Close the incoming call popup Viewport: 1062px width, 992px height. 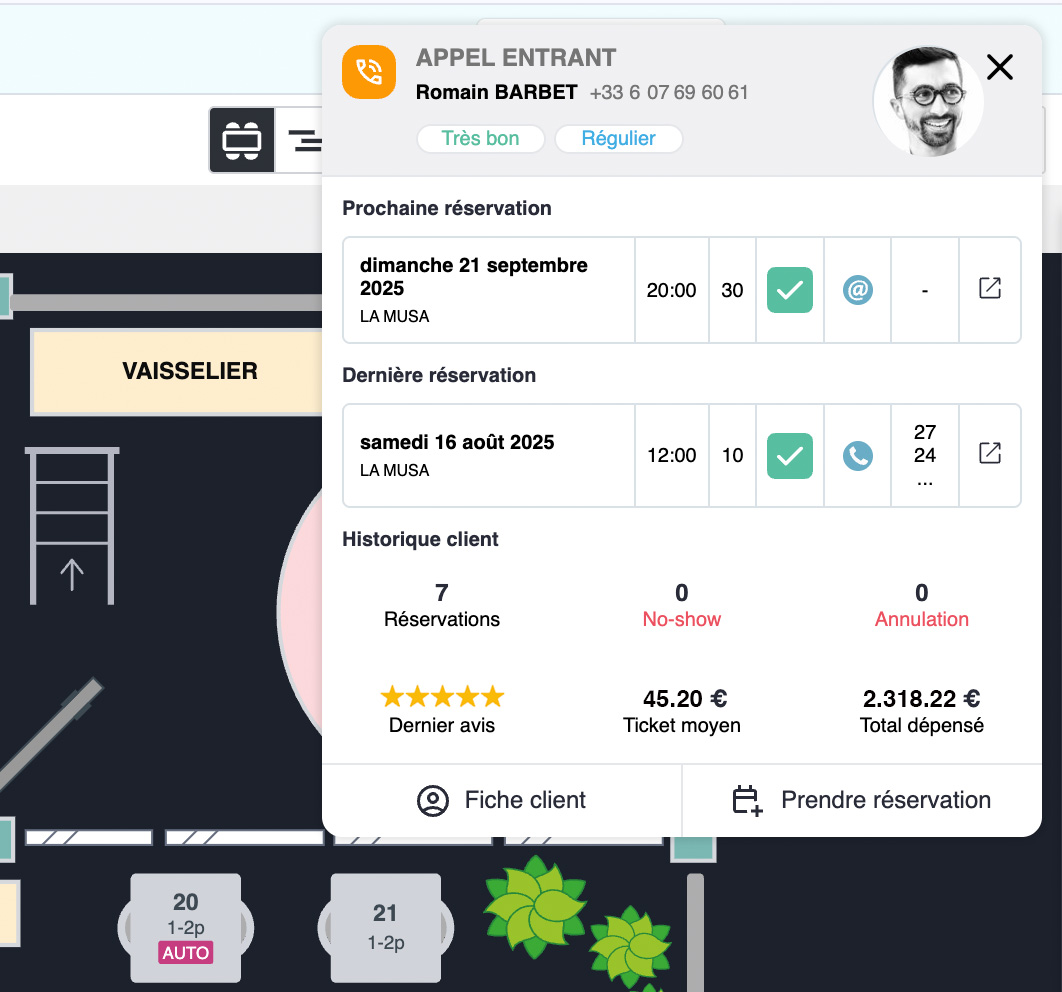tap(999, 67)
